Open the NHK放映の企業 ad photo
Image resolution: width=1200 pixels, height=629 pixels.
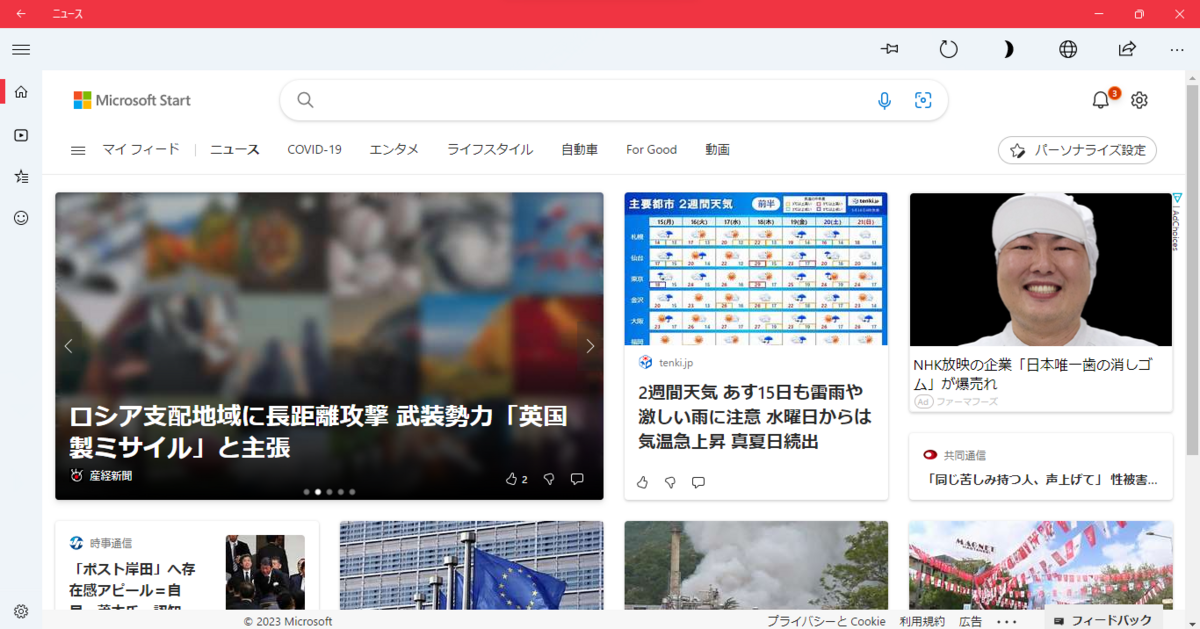(1040, 270)
